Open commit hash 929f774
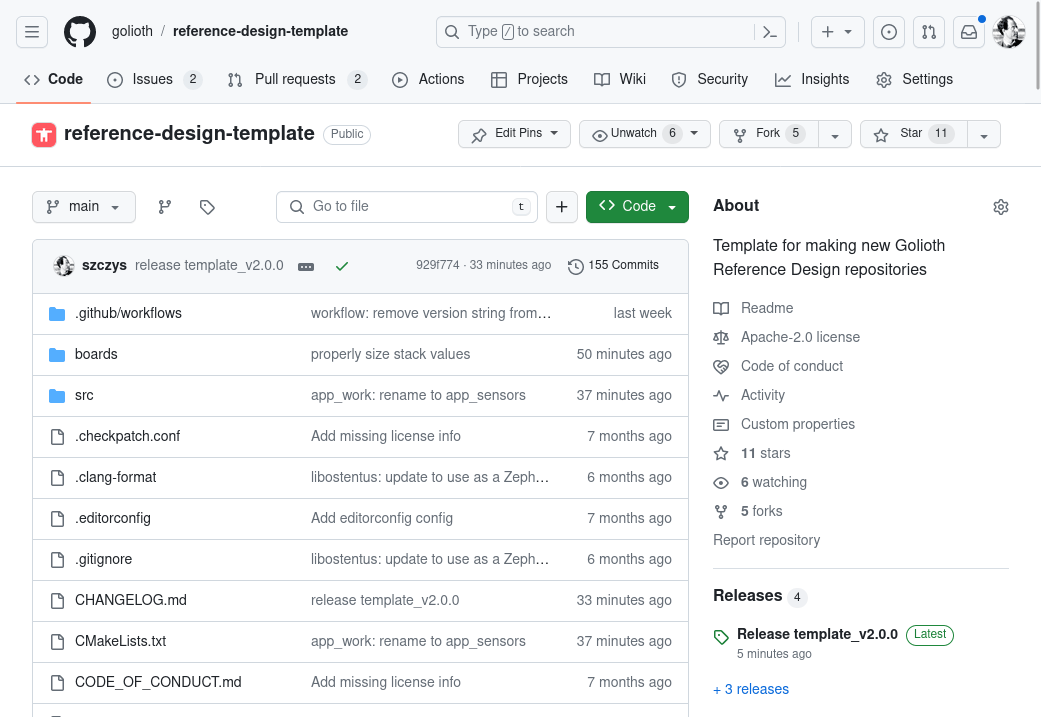The height and width of the screenshot is (717, 1041). click(438, 265)
